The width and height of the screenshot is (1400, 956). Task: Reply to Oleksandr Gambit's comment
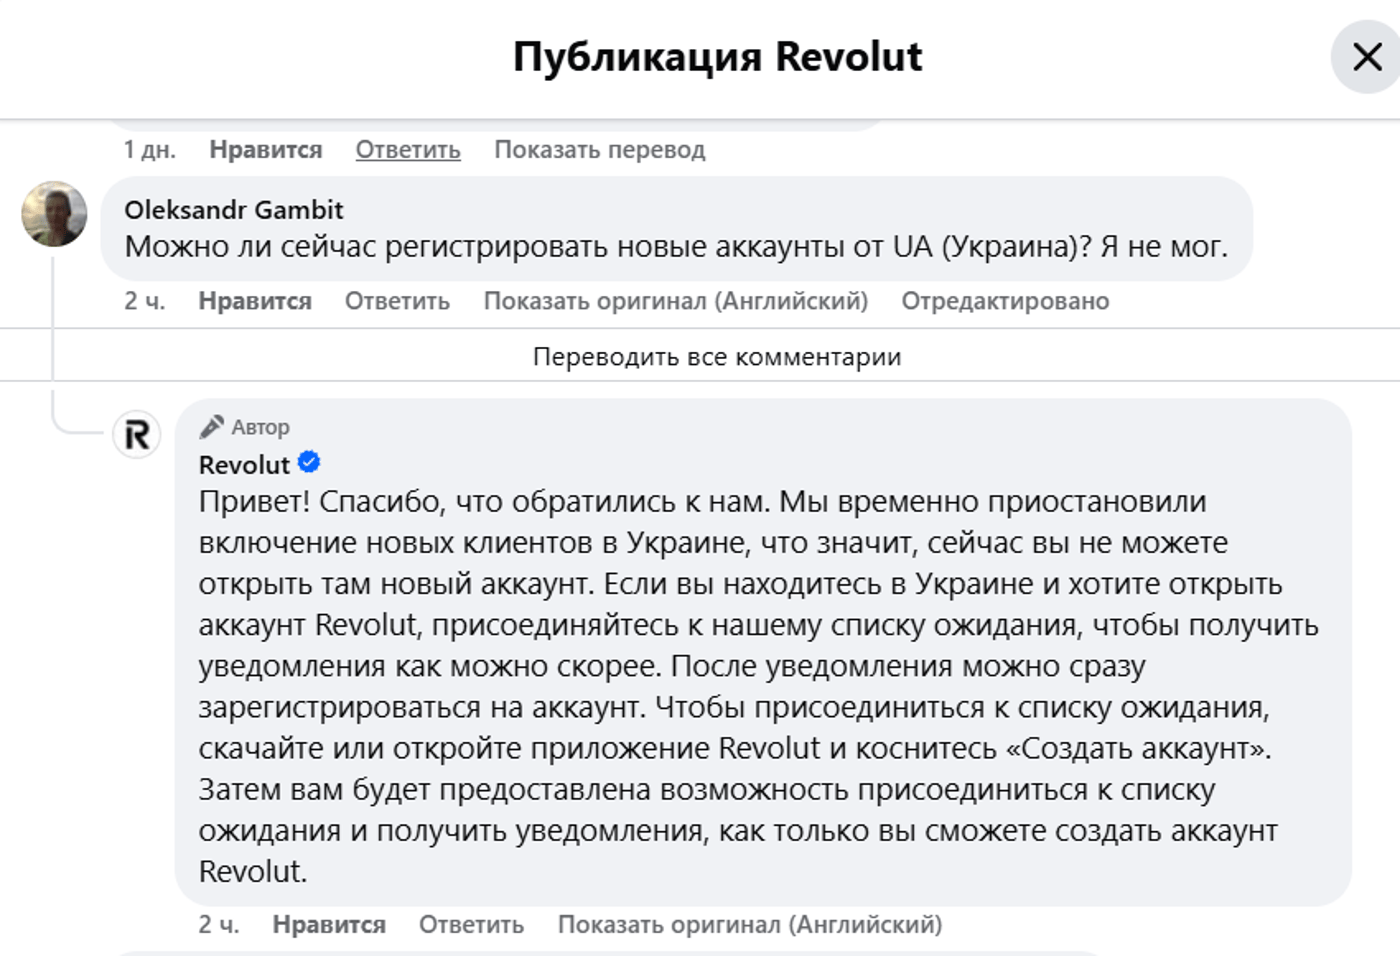(x=397, y=301)
